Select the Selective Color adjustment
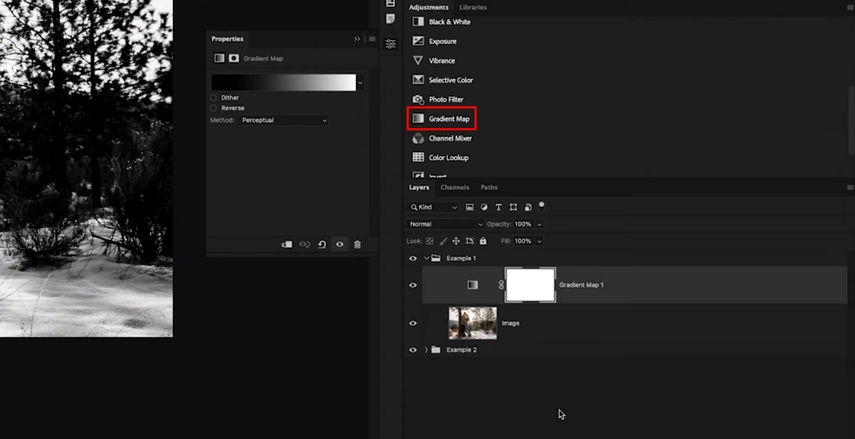The height and width of the screenshot is (439, 855). [450, 80]
